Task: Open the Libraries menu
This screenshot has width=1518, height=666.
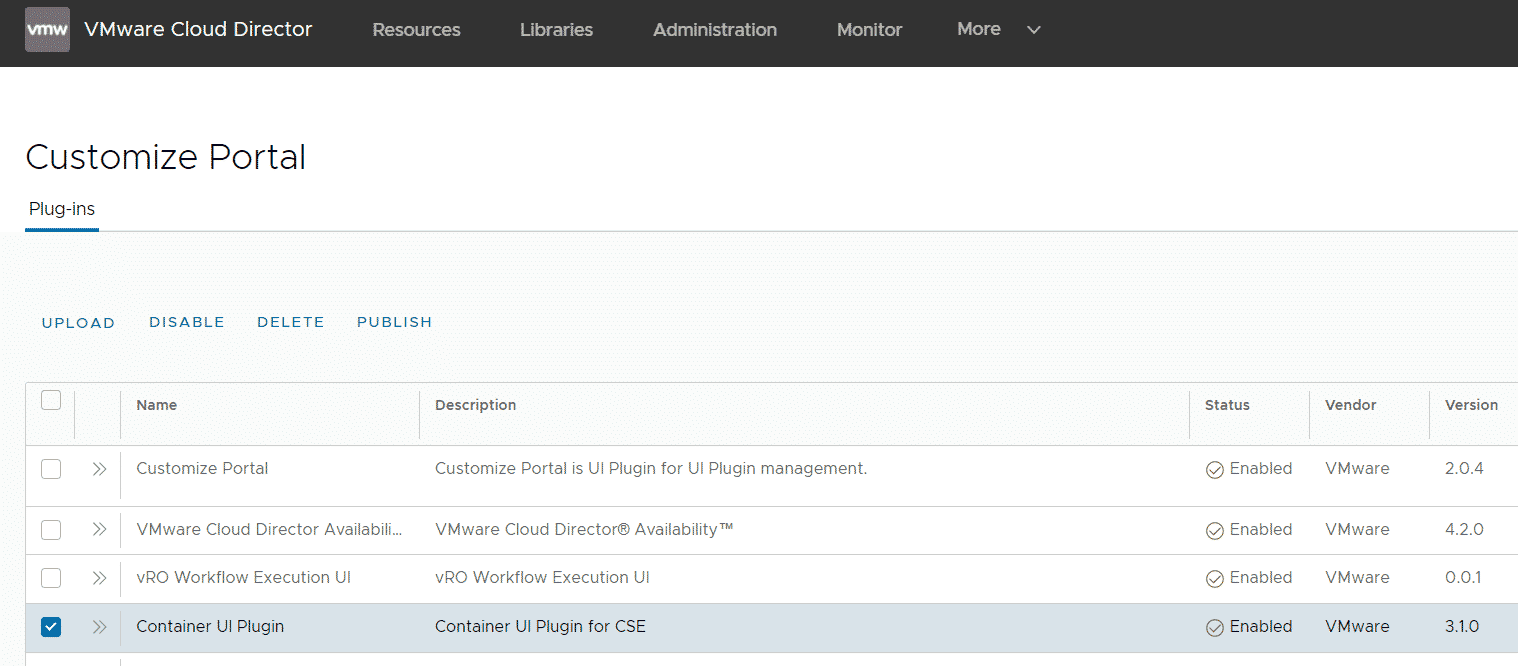Action: click(556, 30)
